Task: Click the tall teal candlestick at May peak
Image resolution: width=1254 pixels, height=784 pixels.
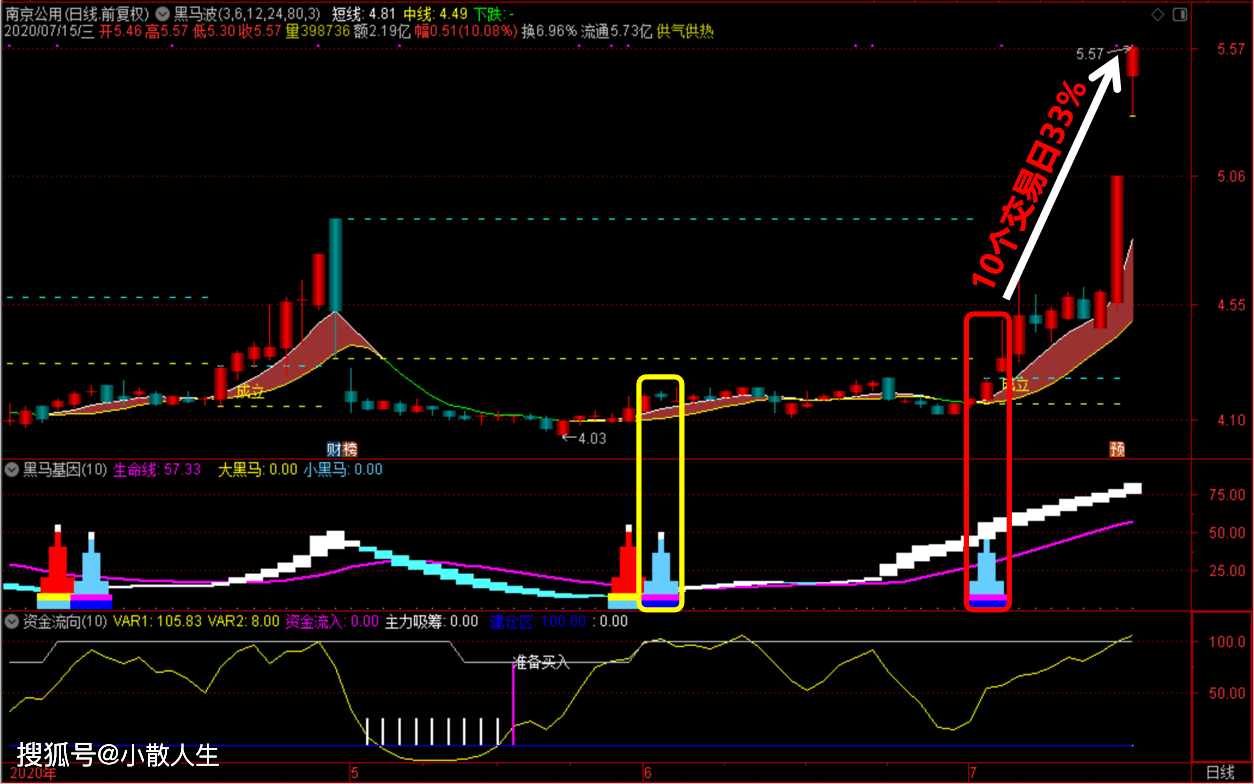Action: (335, 265)
